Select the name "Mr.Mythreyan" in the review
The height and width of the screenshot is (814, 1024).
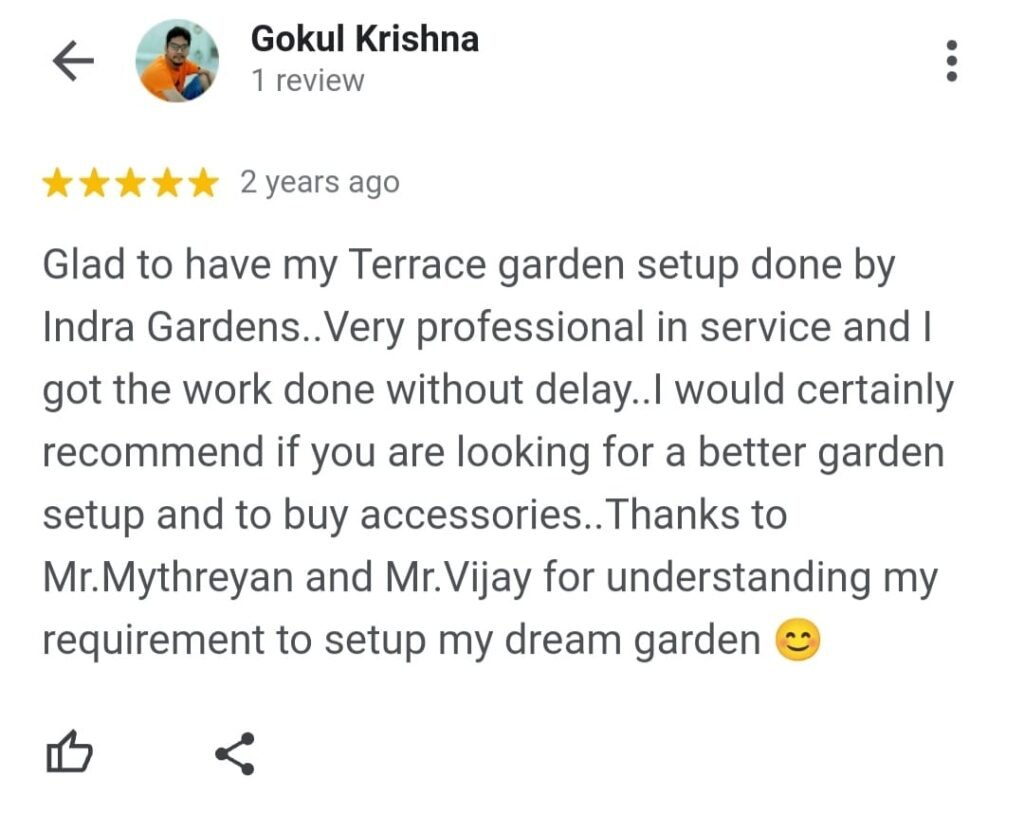[168, 579]
